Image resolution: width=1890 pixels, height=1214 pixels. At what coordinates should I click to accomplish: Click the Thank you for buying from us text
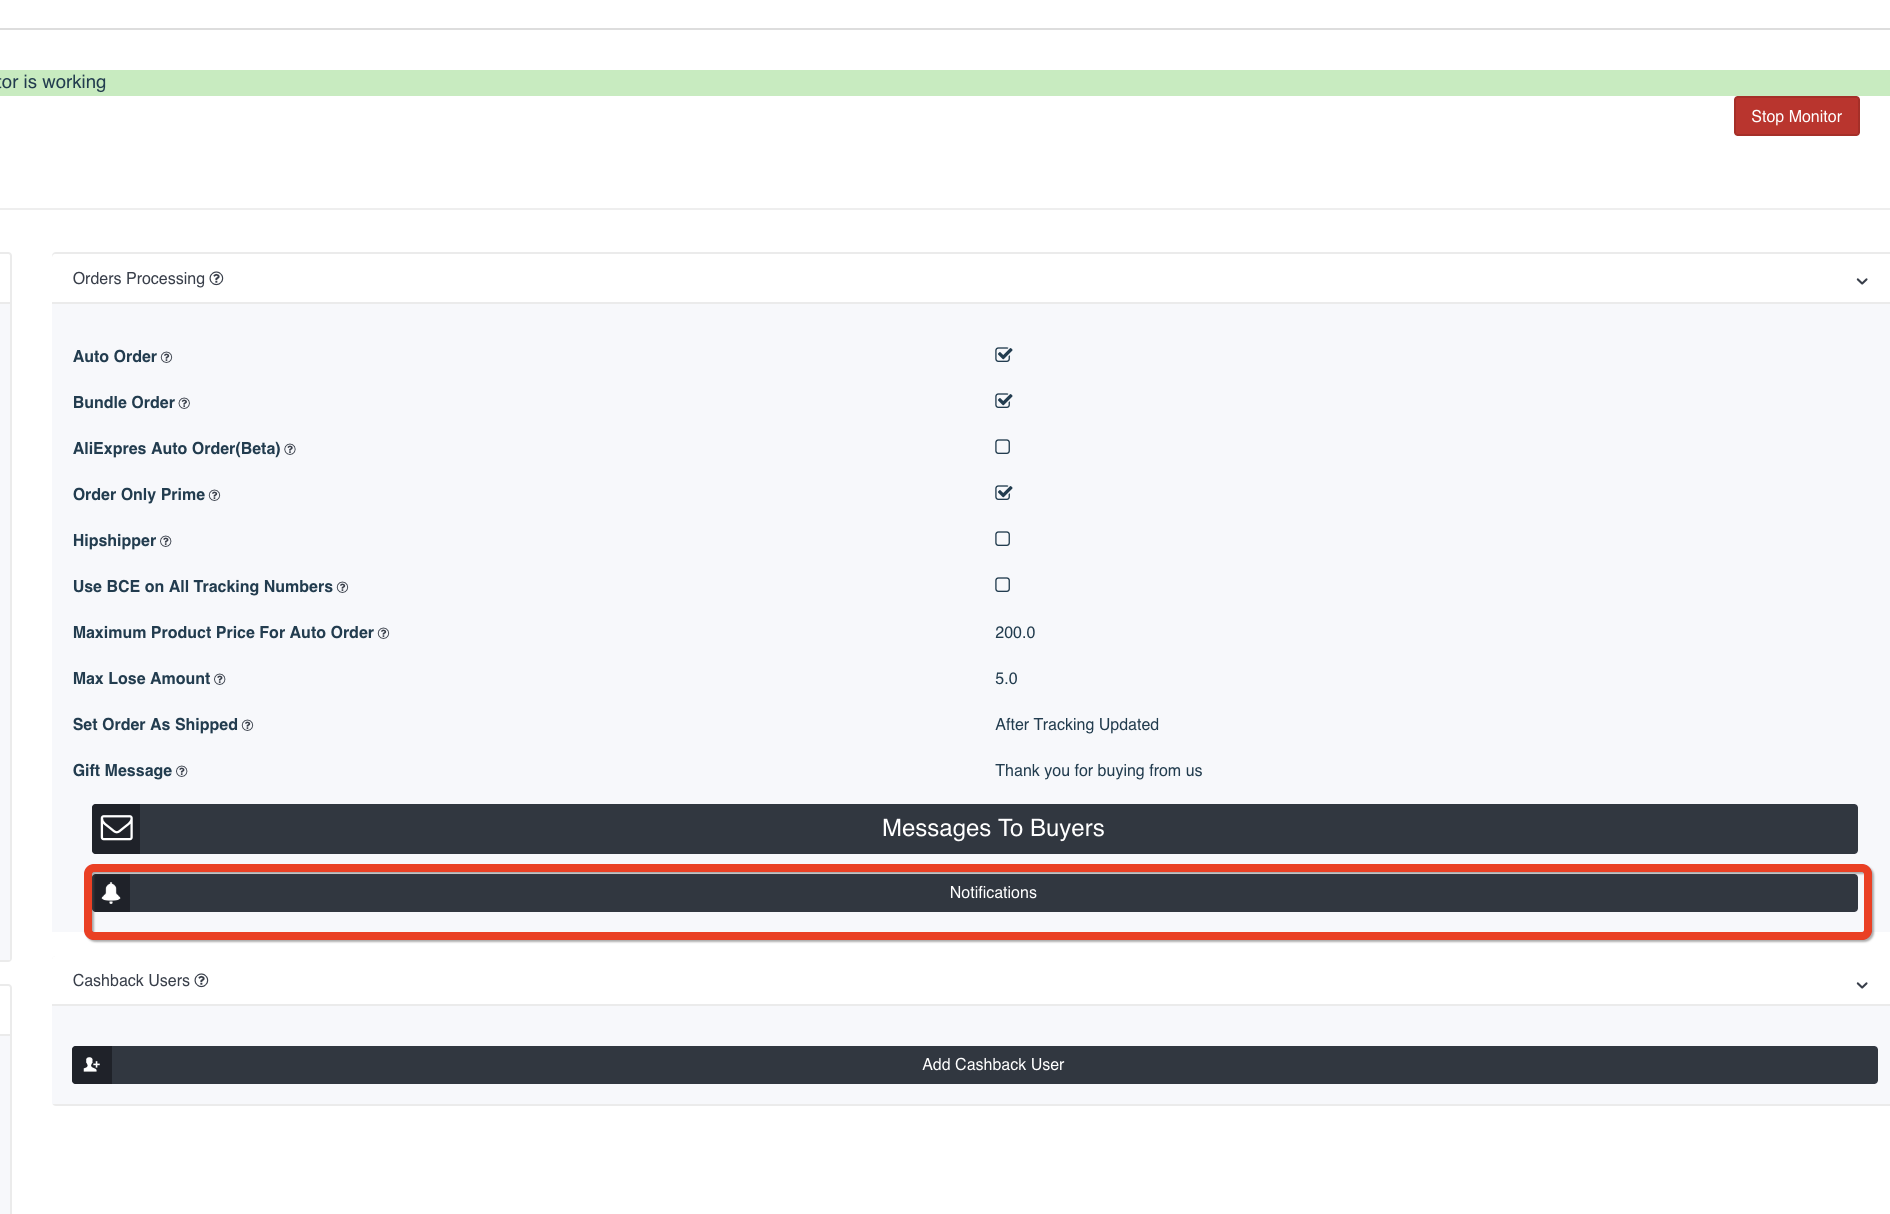tap(1098, 771)
